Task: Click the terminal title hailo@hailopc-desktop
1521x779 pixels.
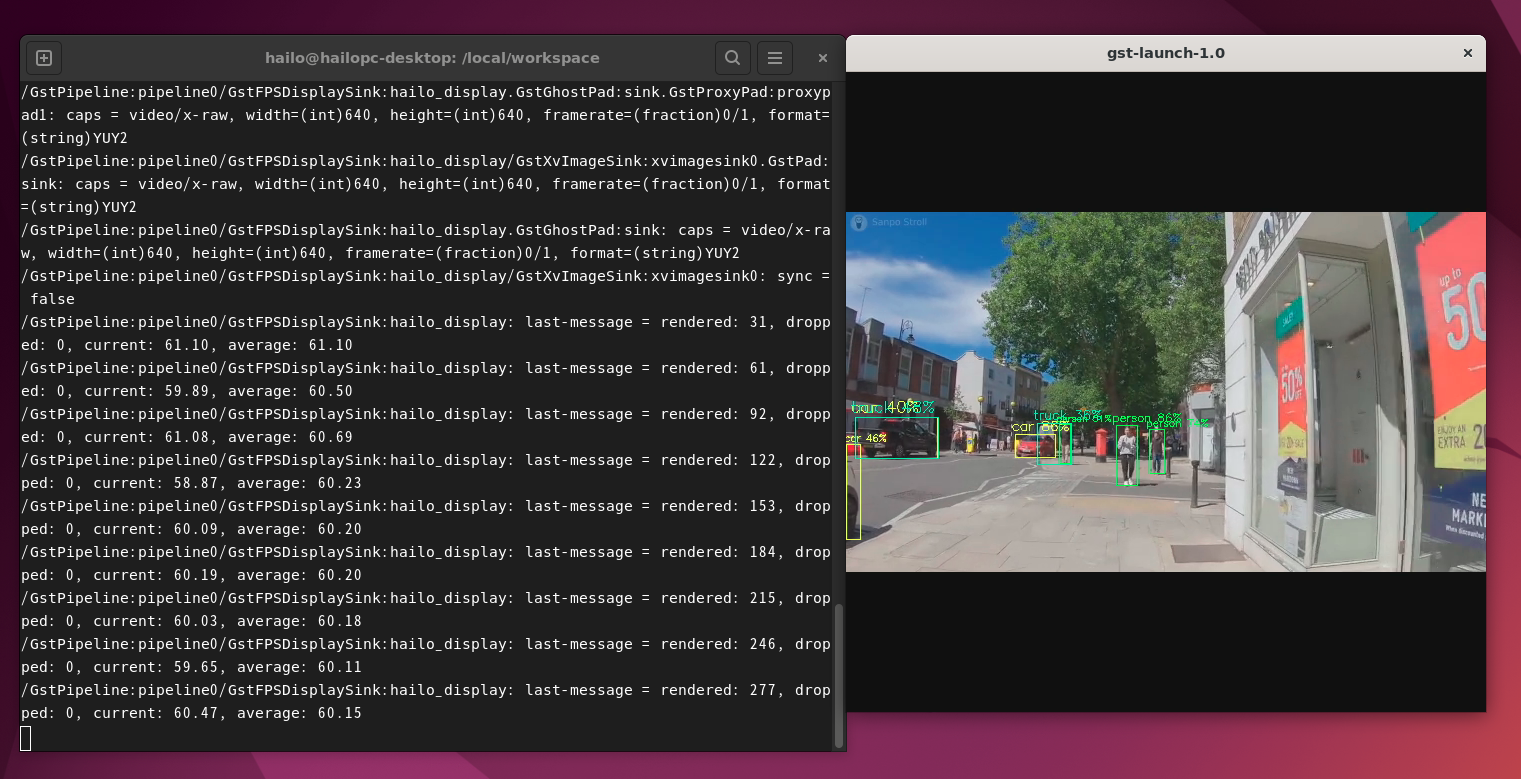Action: coord(432,58)
